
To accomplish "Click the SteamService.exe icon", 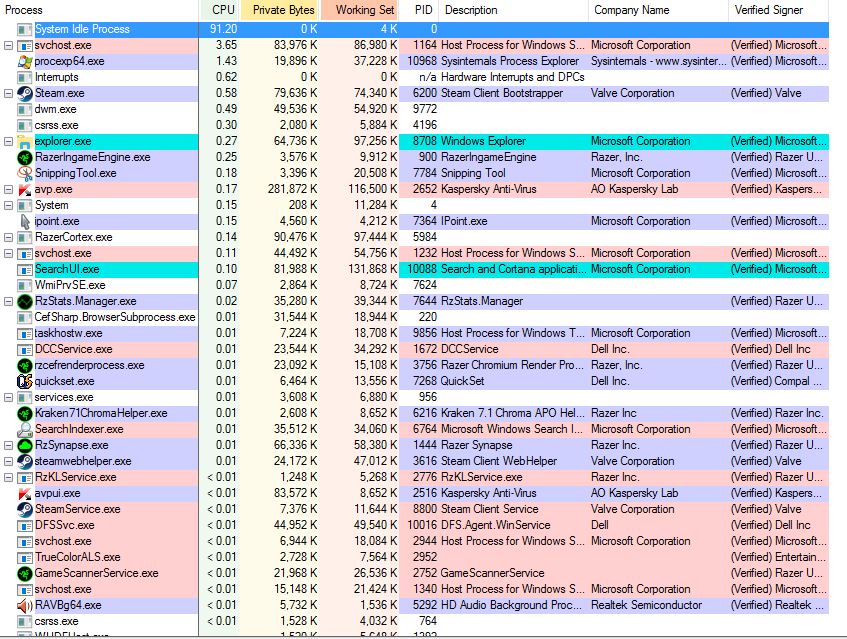I will pos(25,509).
